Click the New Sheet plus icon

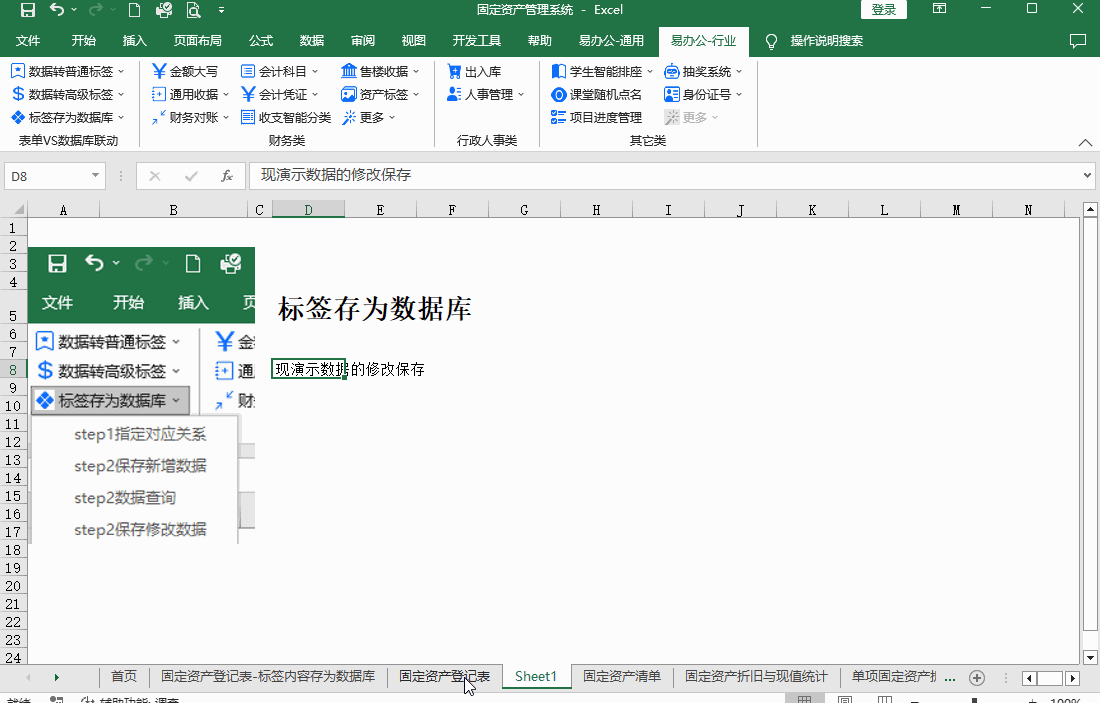977,678
